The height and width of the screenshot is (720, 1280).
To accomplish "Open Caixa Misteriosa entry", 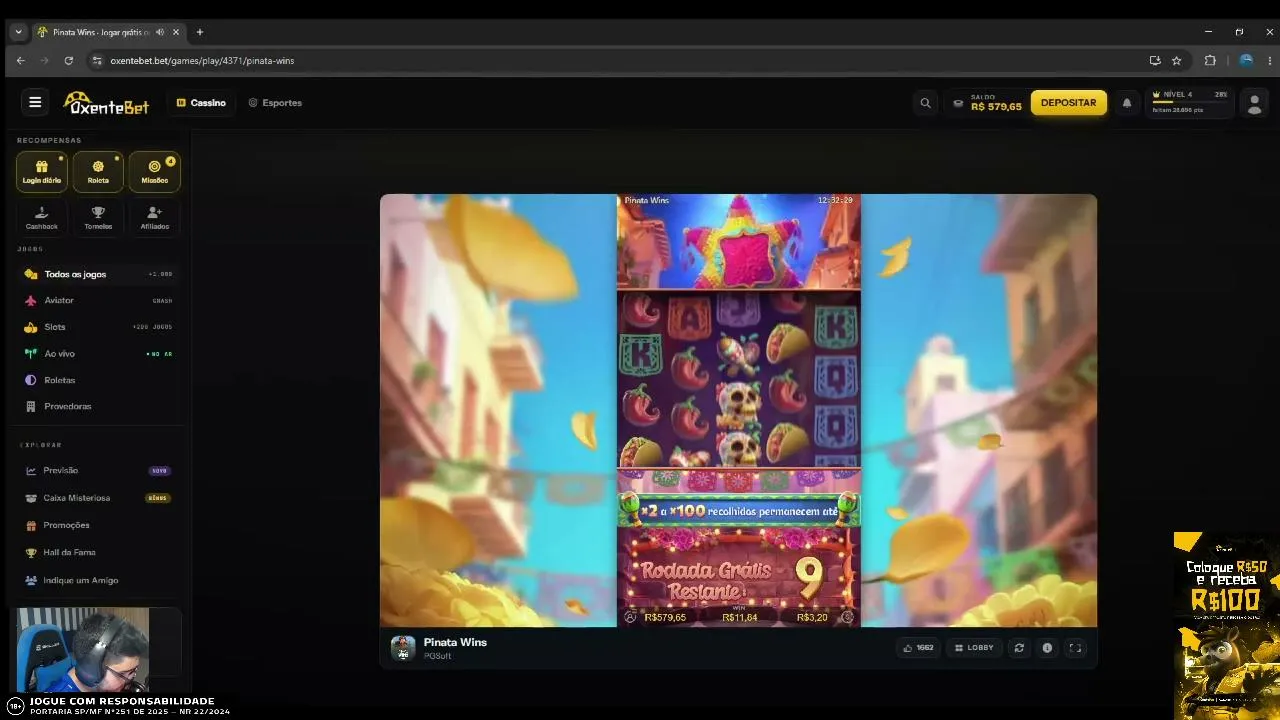I will (98, 498).
